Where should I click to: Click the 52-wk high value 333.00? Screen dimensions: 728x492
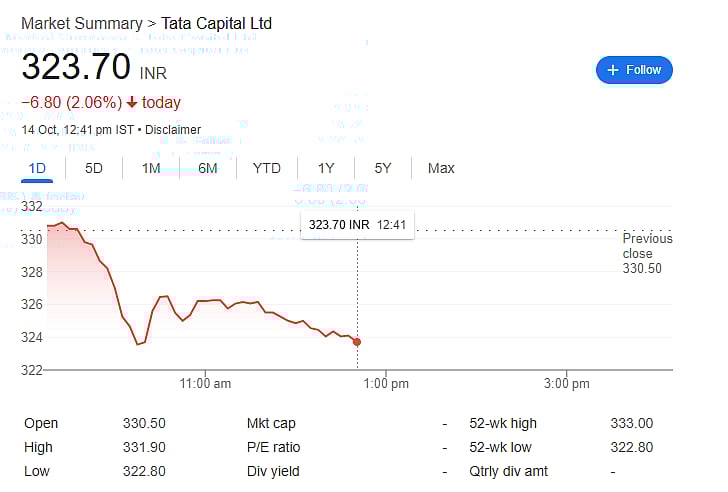(x=631, y=423)
